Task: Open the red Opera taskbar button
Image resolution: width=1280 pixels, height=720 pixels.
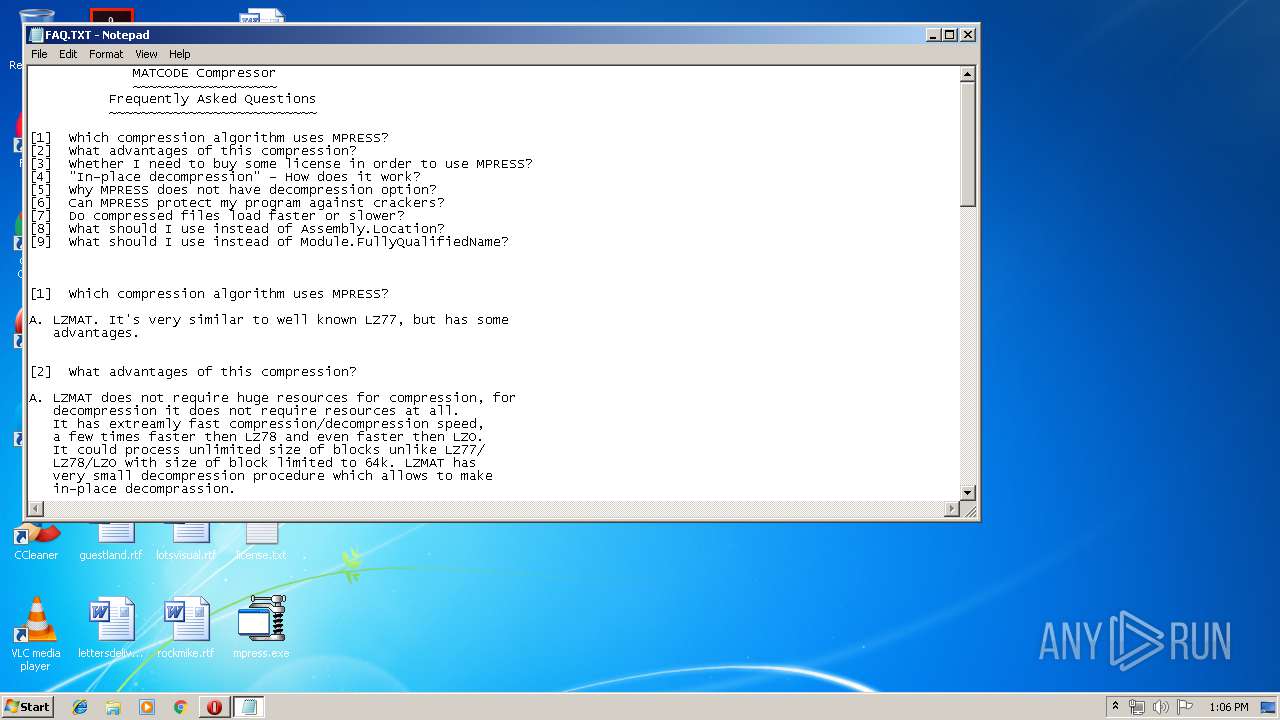Action: (214, 707)
